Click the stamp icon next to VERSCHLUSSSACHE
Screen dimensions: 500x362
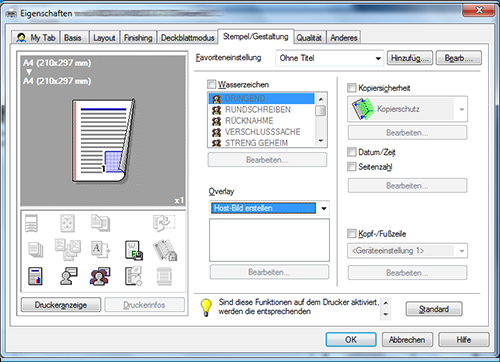point(217,132)
